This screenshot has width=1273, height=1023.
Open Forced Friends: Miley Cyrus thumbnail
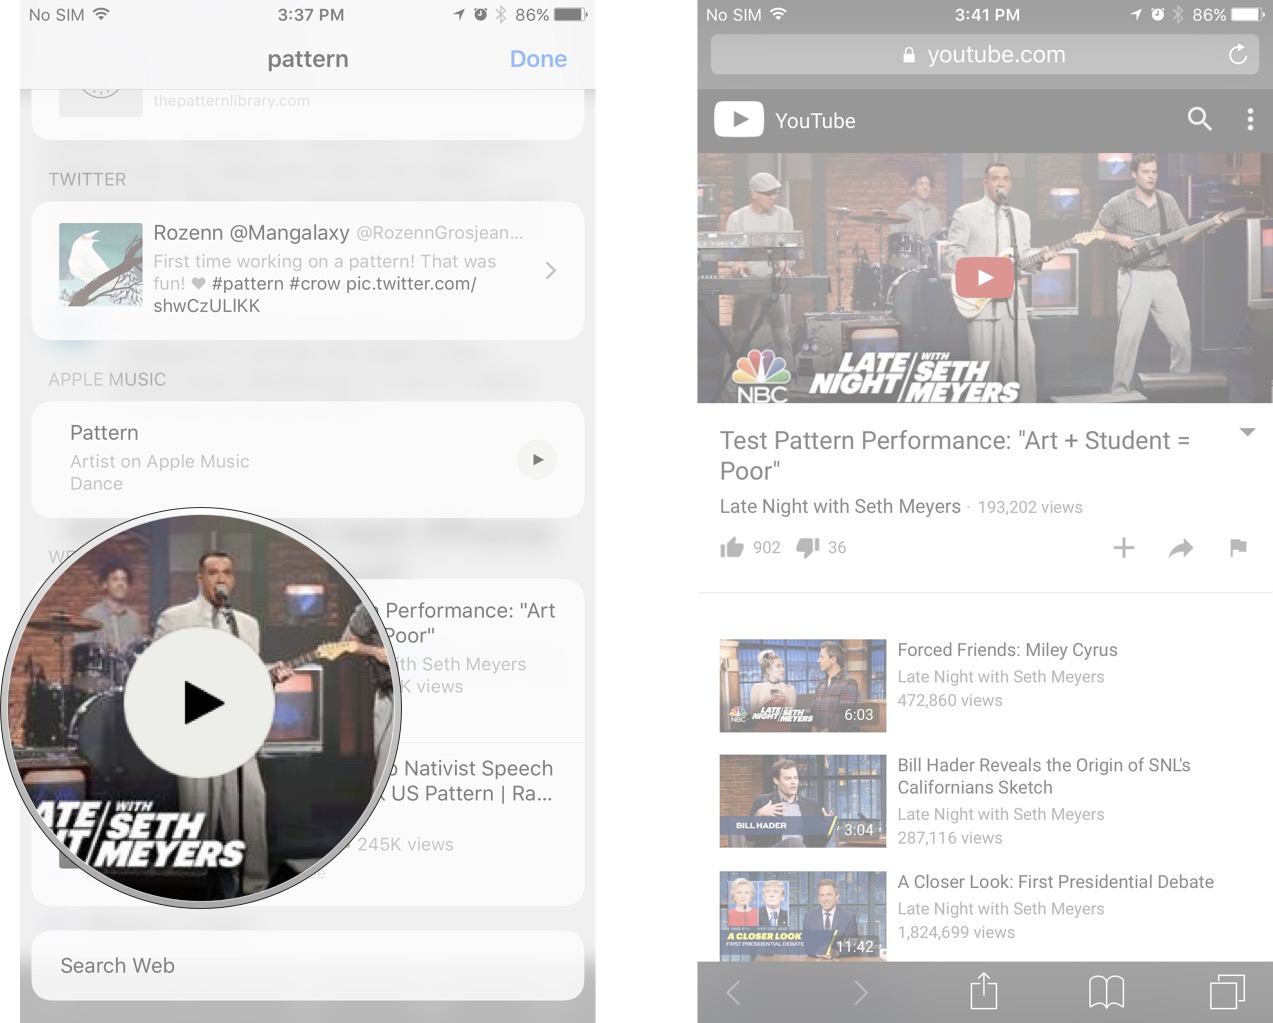pos(803,685)
